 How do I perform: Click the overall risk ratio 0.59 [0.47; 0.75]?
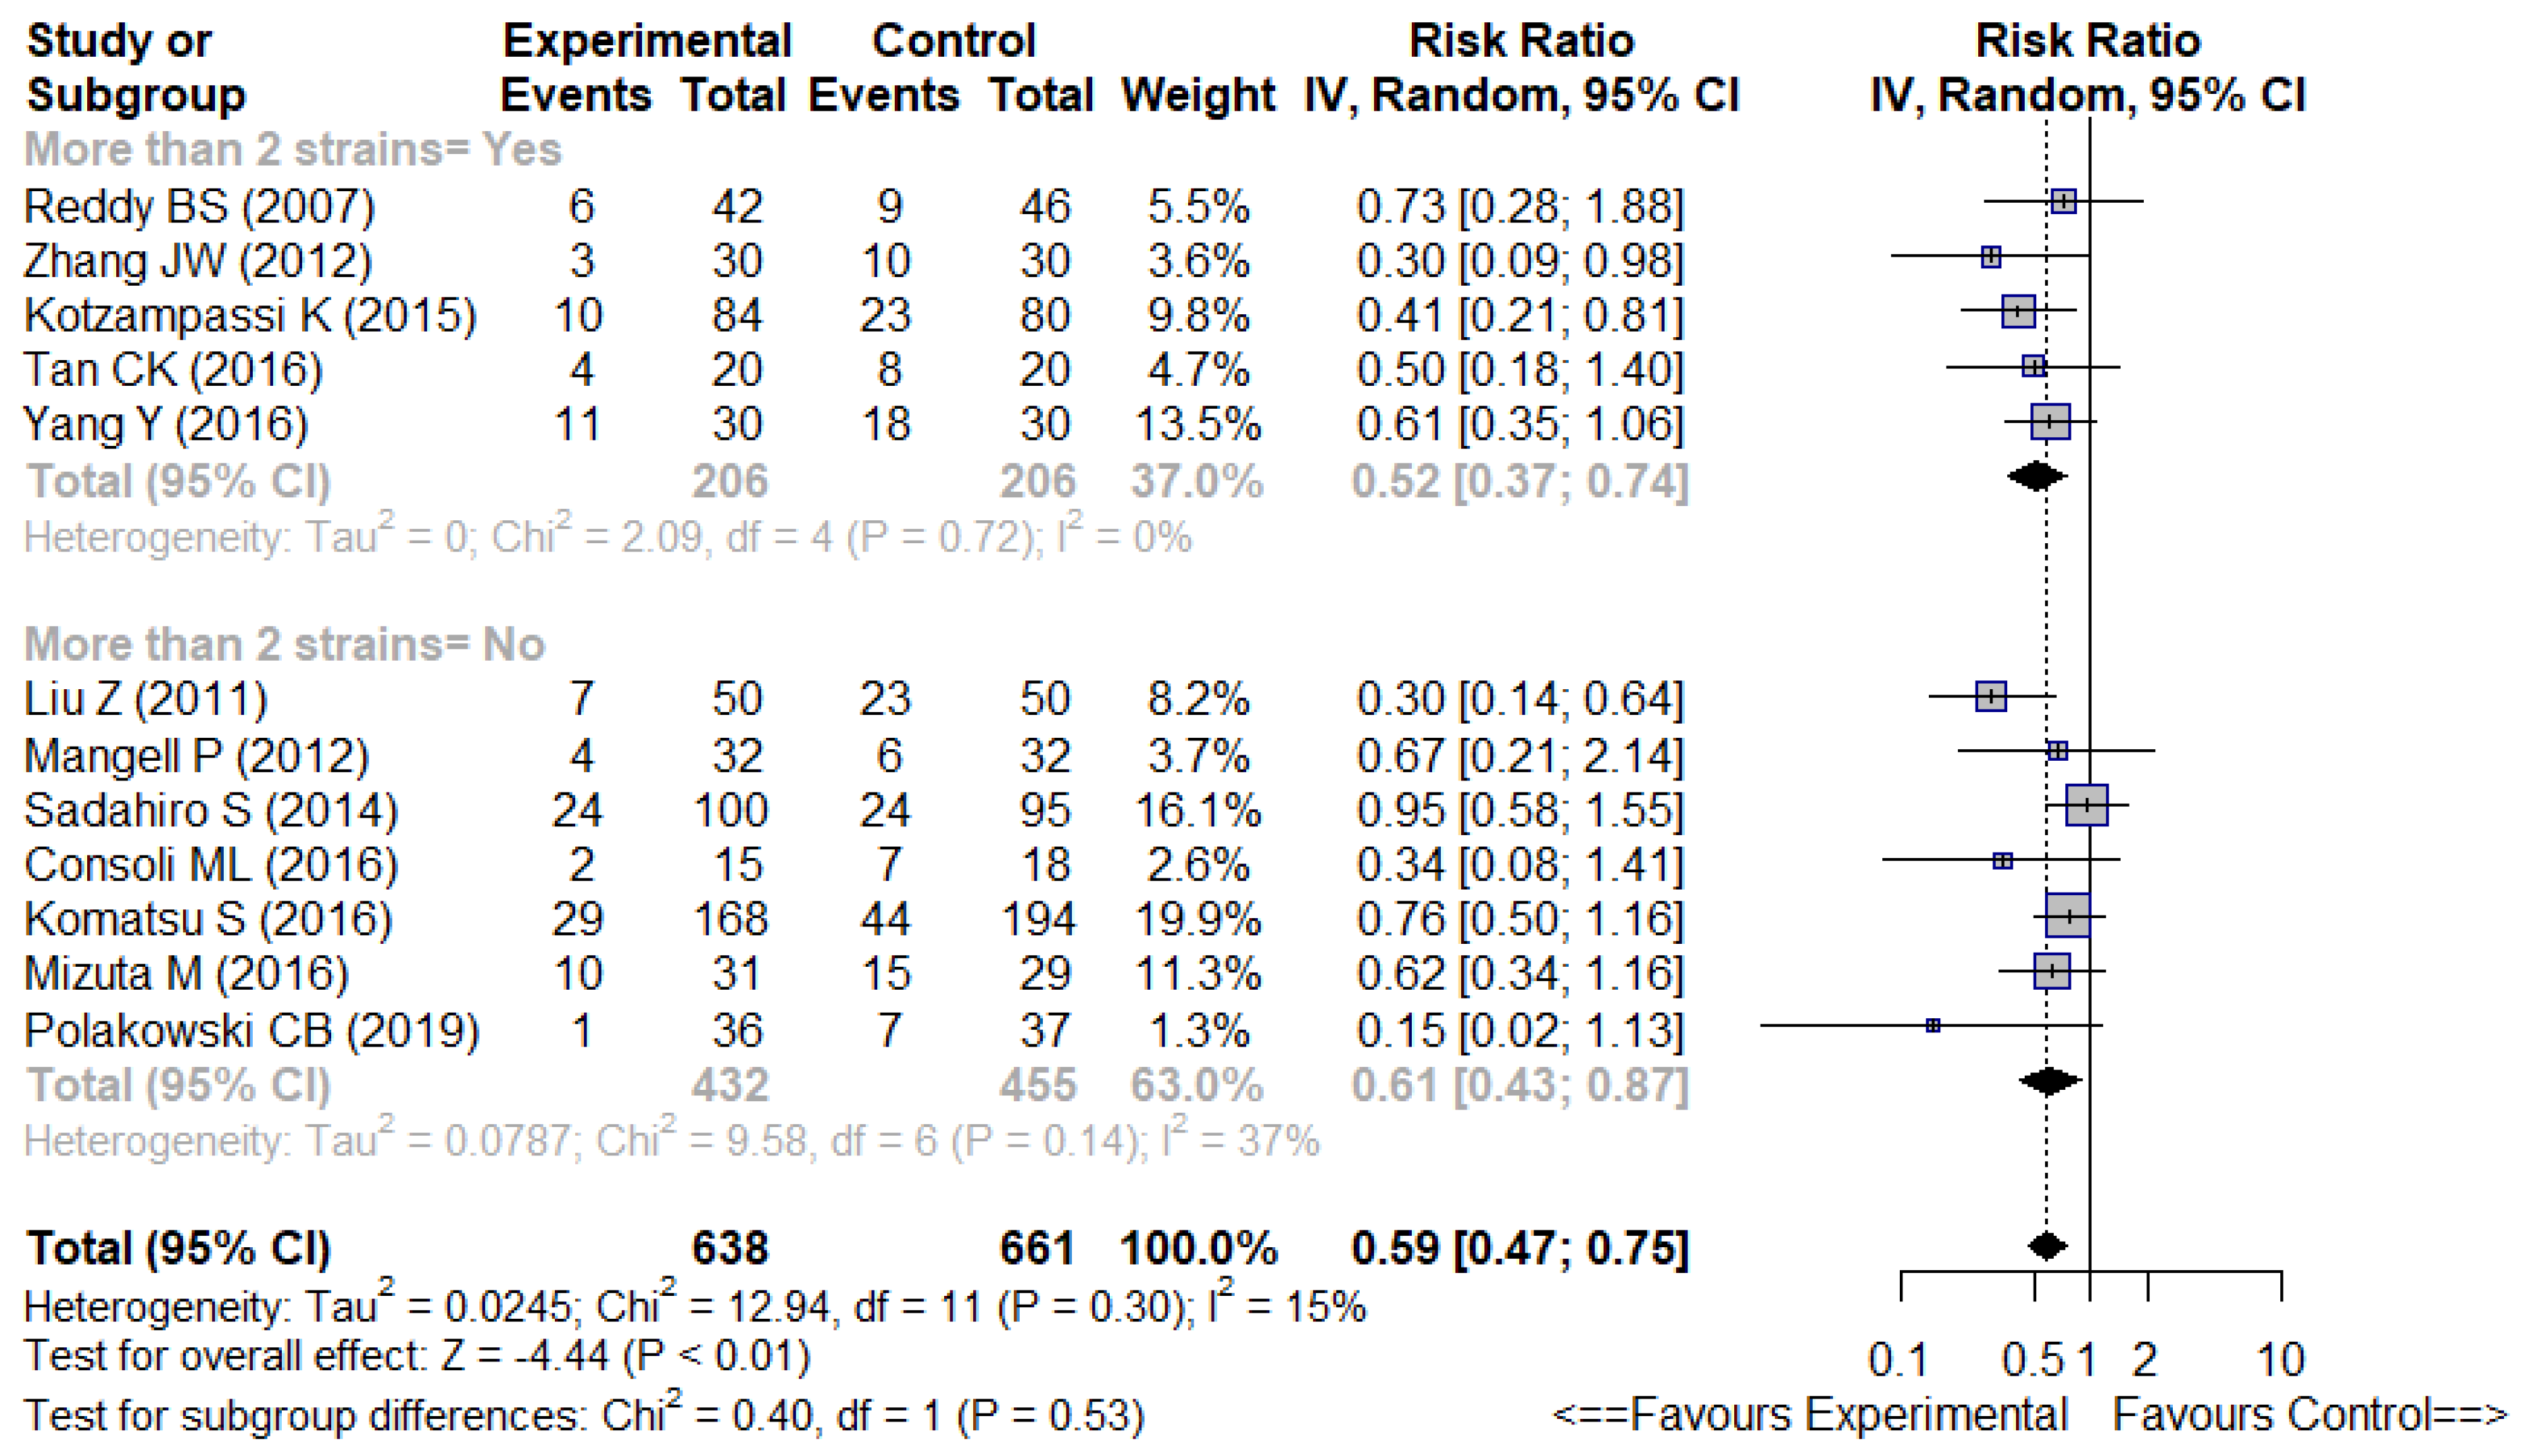coord(1519,1248)
